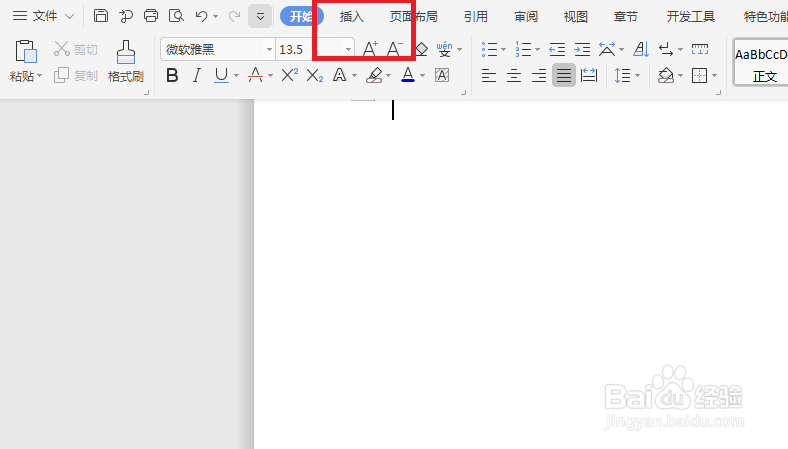Switch to the 视图 tab
The height and width of the screenshot is (449, 788).
[575, 17]
